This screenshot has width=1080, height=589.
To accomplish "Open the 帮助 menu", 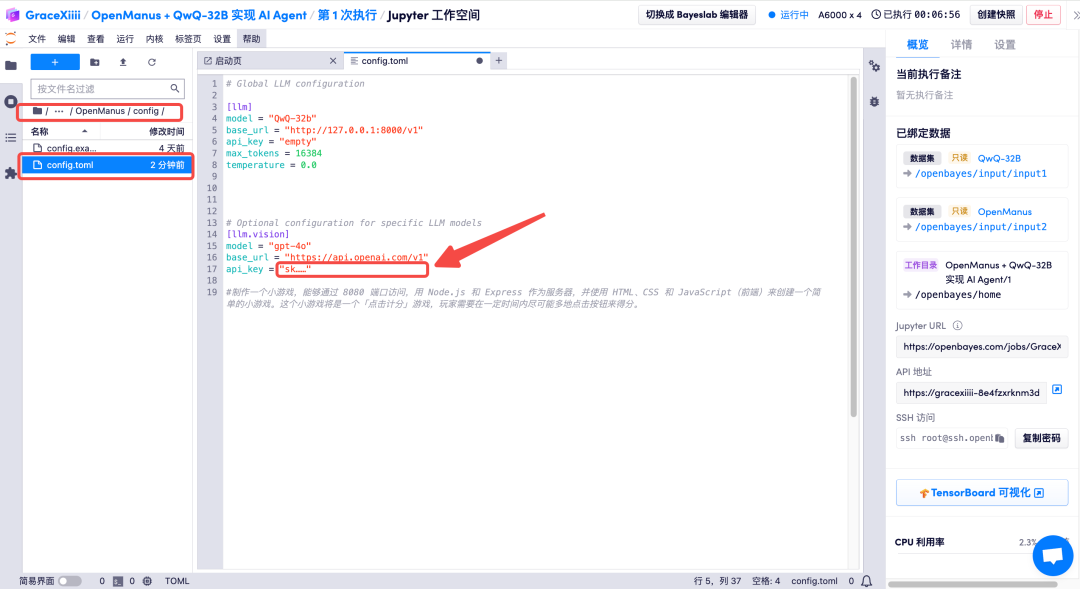I will [x=251, y=39].
